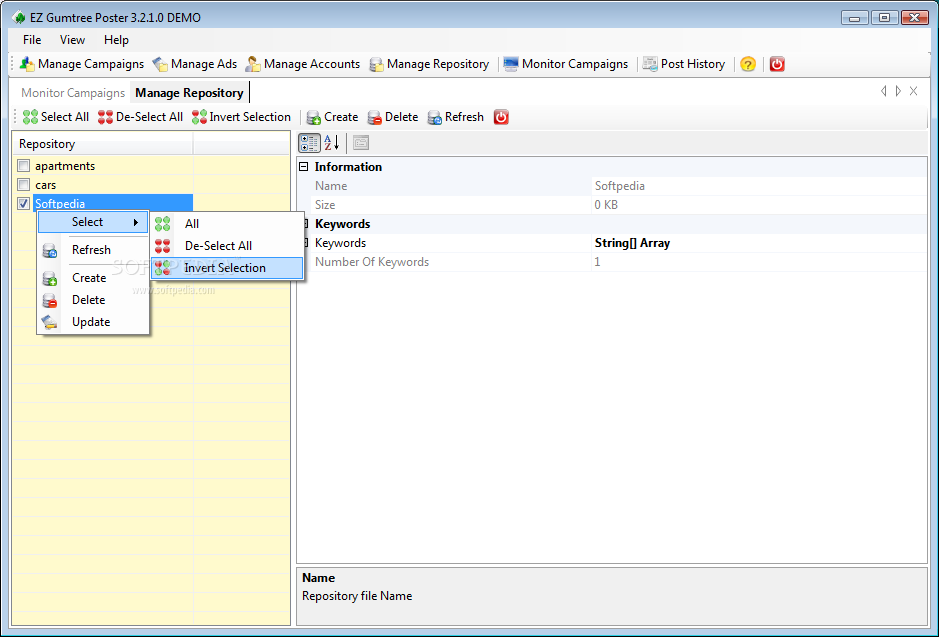Click the property pages icon
The height and width of the screenshot is (637, 939).
coord(361,142)
